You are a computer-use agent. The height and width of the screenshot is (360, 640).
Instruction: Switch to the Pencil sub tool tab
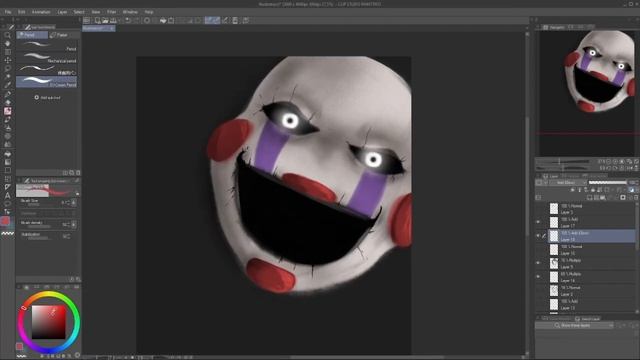(x=32, y=35)
